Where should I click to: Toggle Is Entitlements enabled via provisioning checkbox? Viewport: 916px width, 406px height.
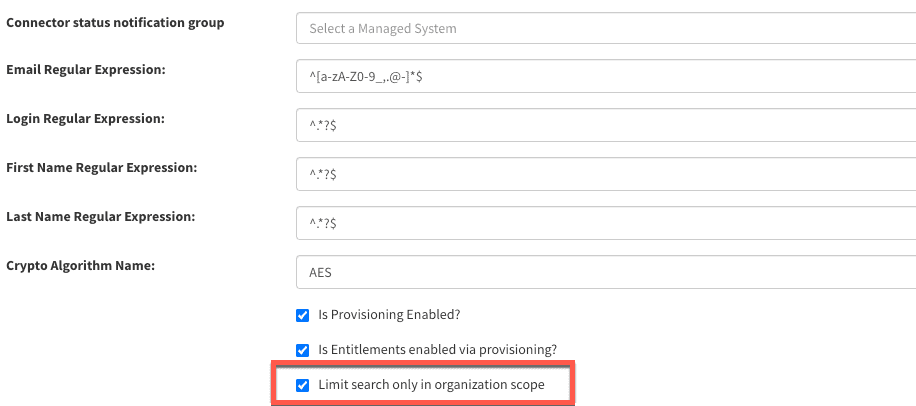[x=303, y=350]
